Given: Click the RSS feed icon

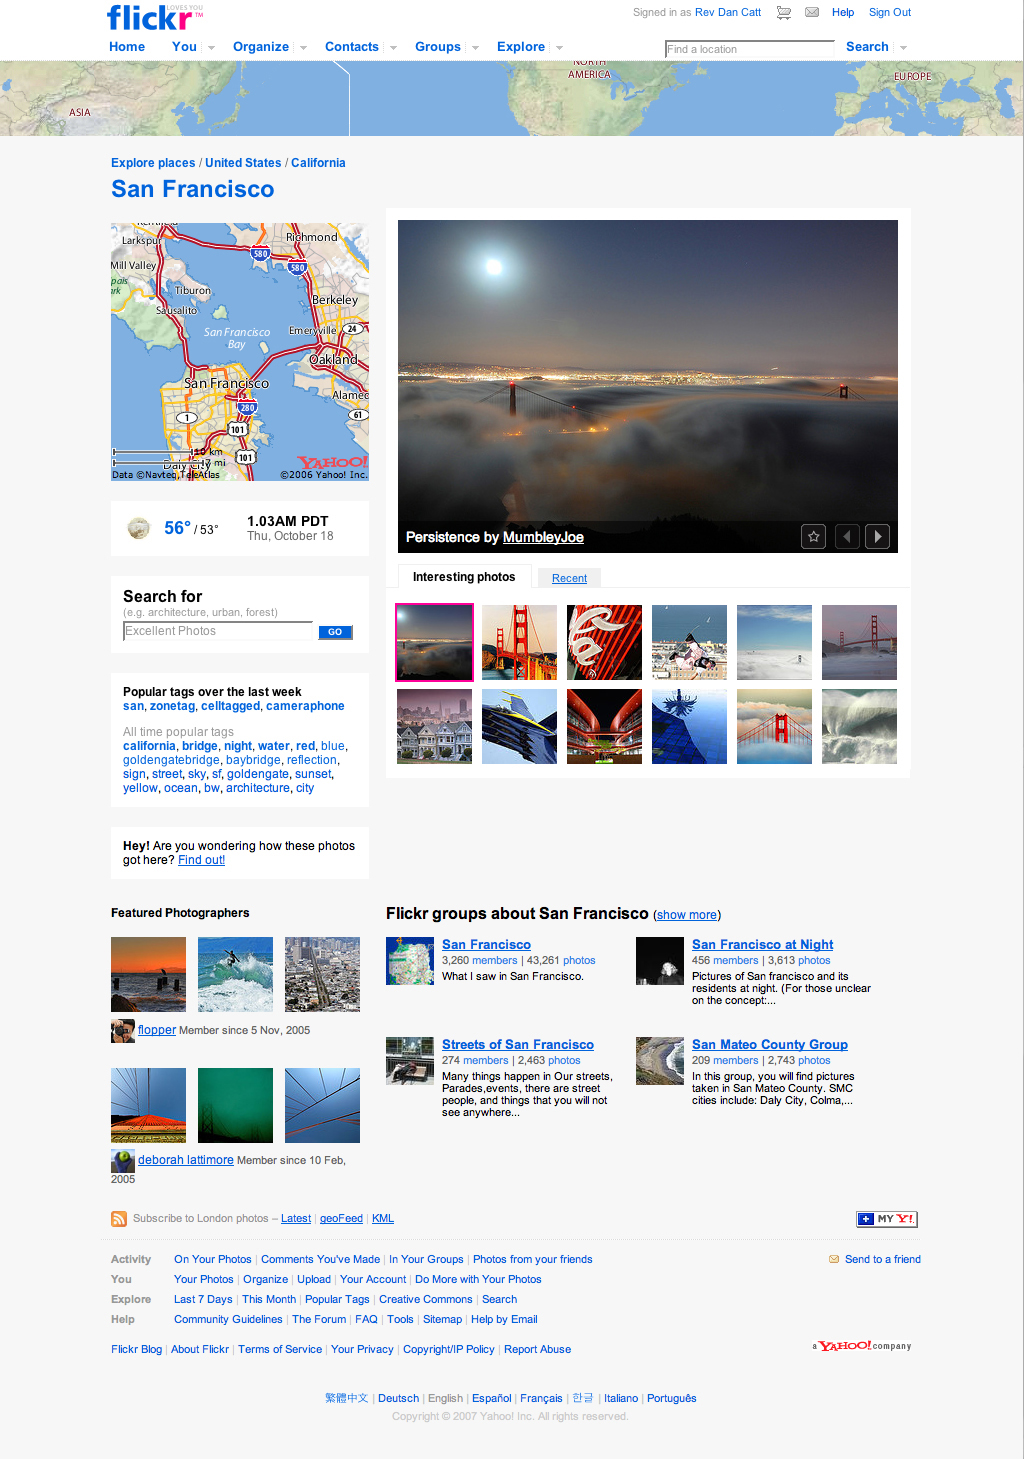Looking at the screenshot, I should pyautogui.click(x=119, y=1219).
